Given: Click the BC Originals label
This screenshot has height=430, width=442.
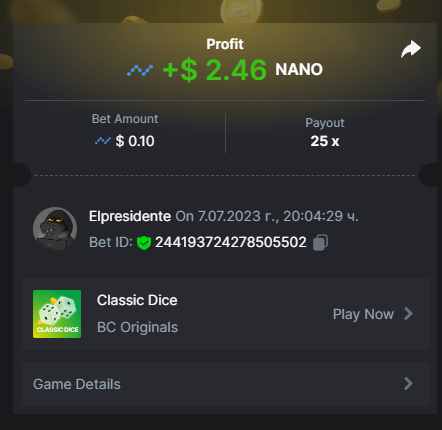Looking at the screenshot, I should [137, 327].
